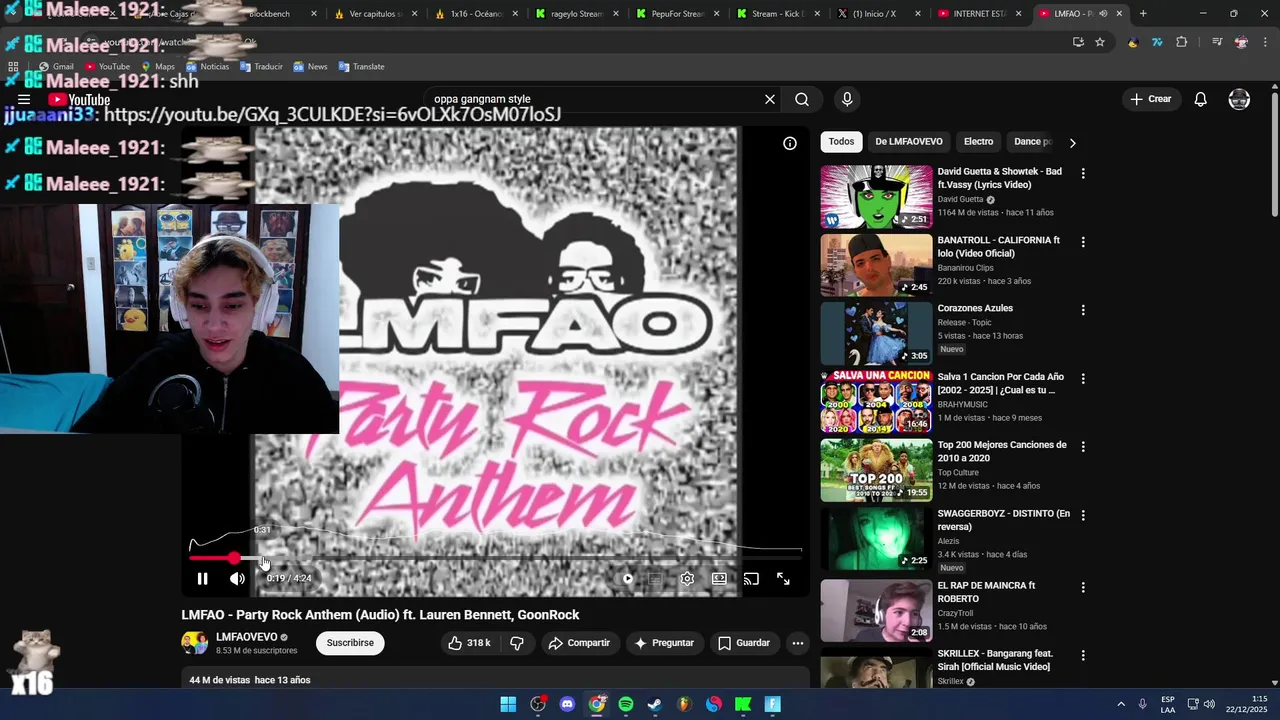1280x720 pixels.
Task: Open options for the SWAGGERBOYZ DISTINTO video
Action: point(1082,516)
